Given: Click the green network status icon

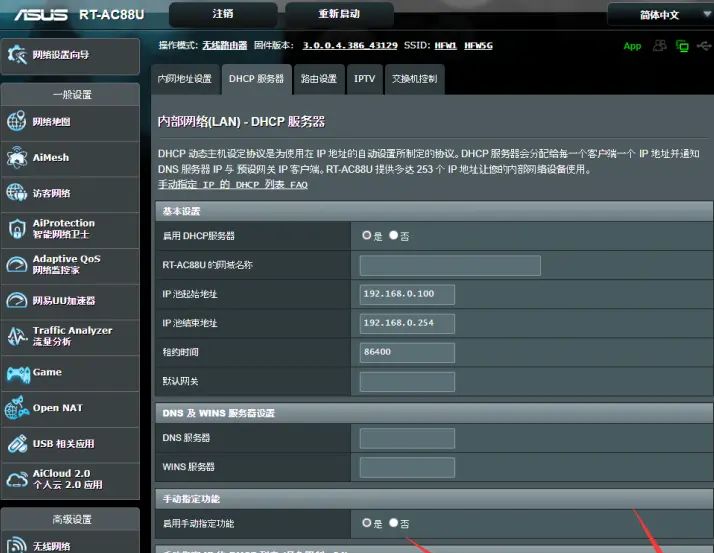Looking at the screenshot, I should [682, 46].
